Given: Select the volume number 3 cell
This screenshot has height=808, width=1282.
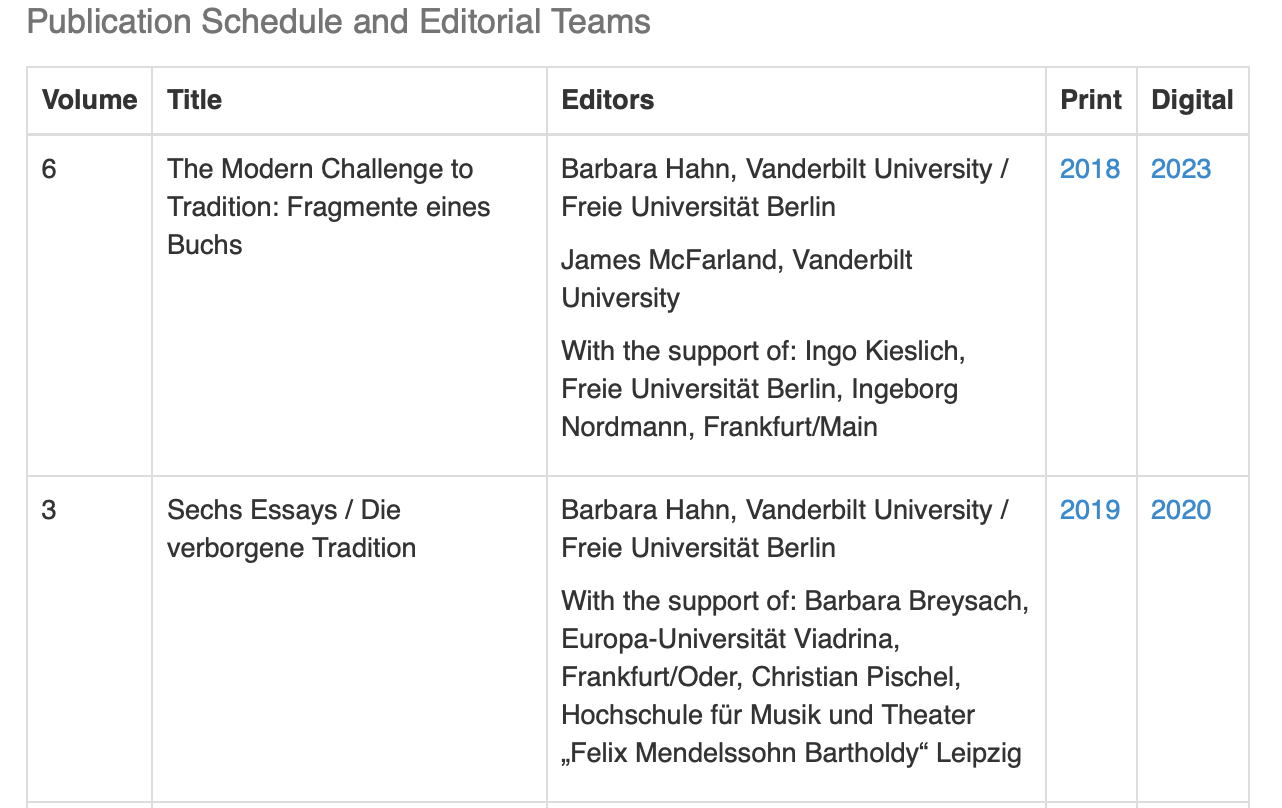Looking at the screenshot, I should coord(49,510).
